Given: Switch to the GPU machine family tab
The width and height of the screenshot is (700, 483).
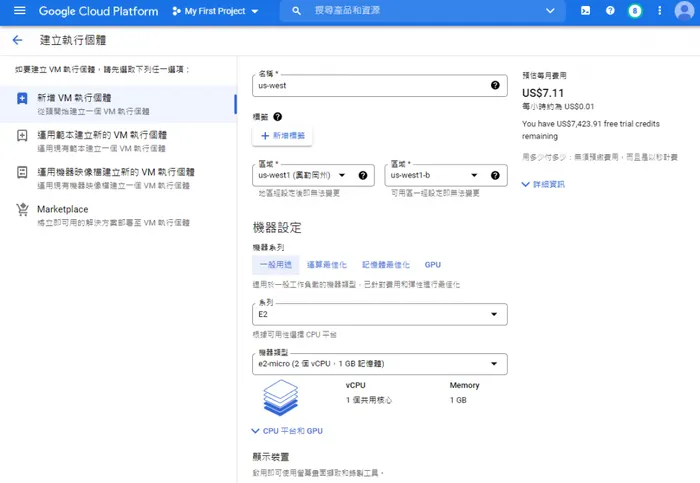Looking at the screenshot, I should (433, 265).
